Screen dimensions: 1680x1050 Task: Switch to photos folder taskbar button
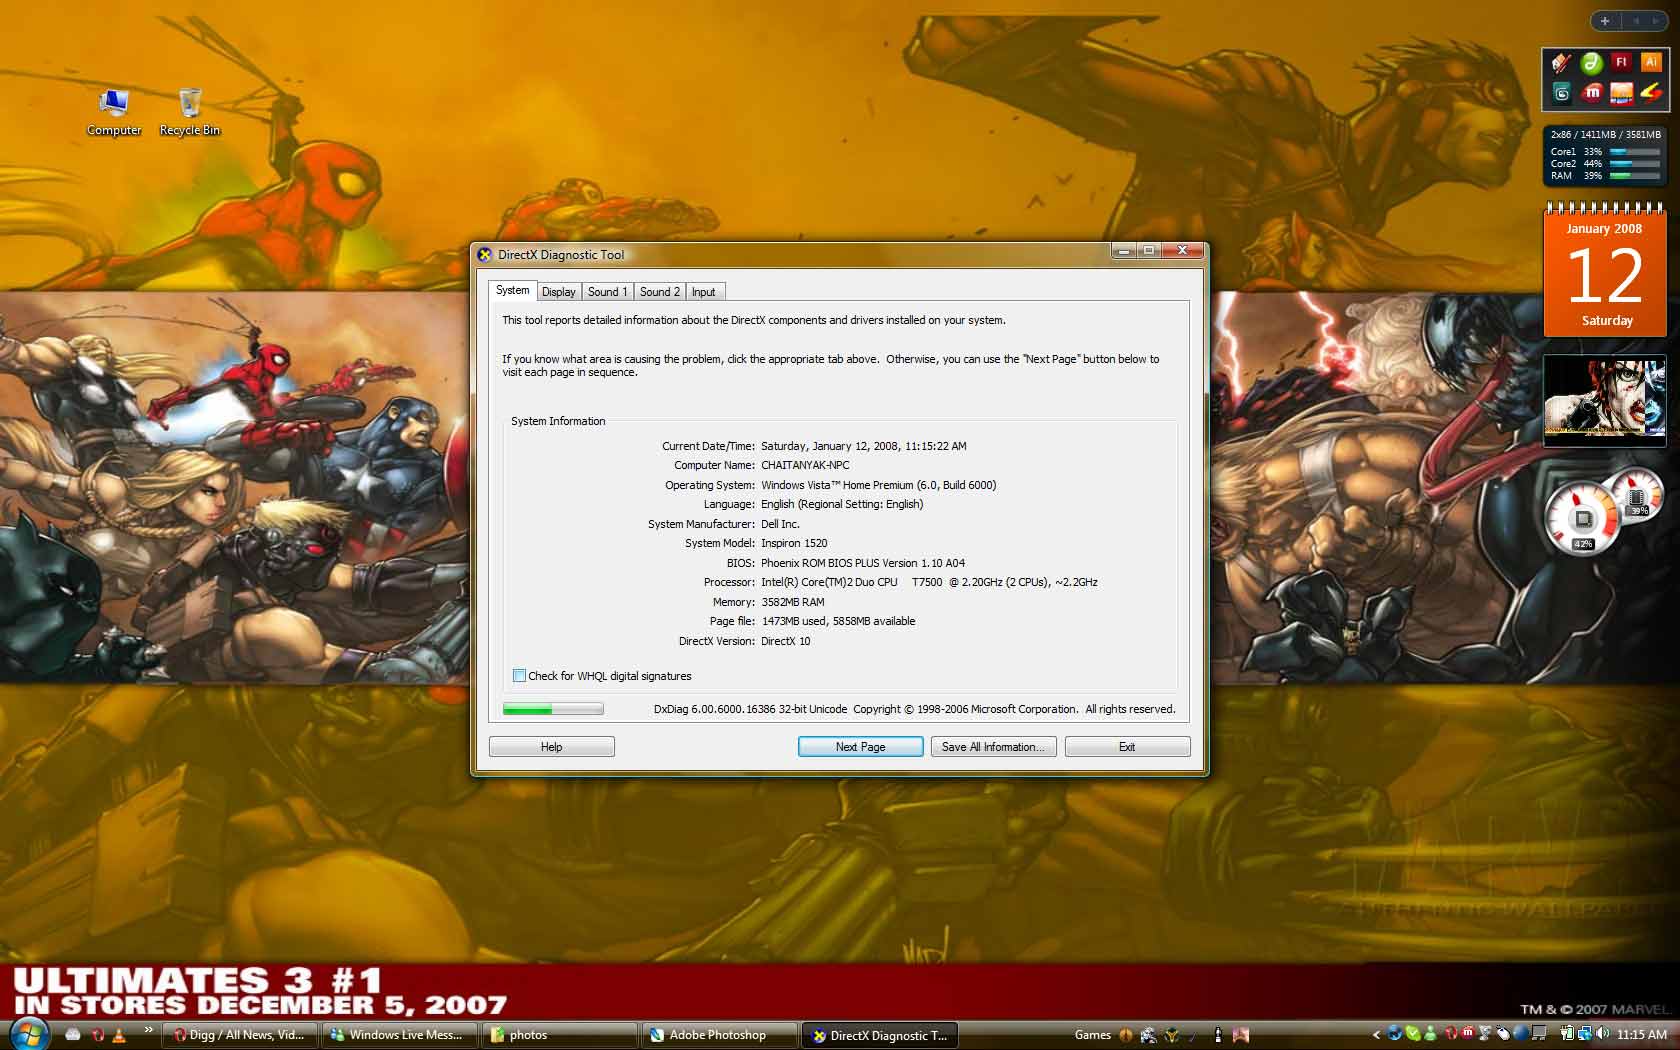[559, 1035]
